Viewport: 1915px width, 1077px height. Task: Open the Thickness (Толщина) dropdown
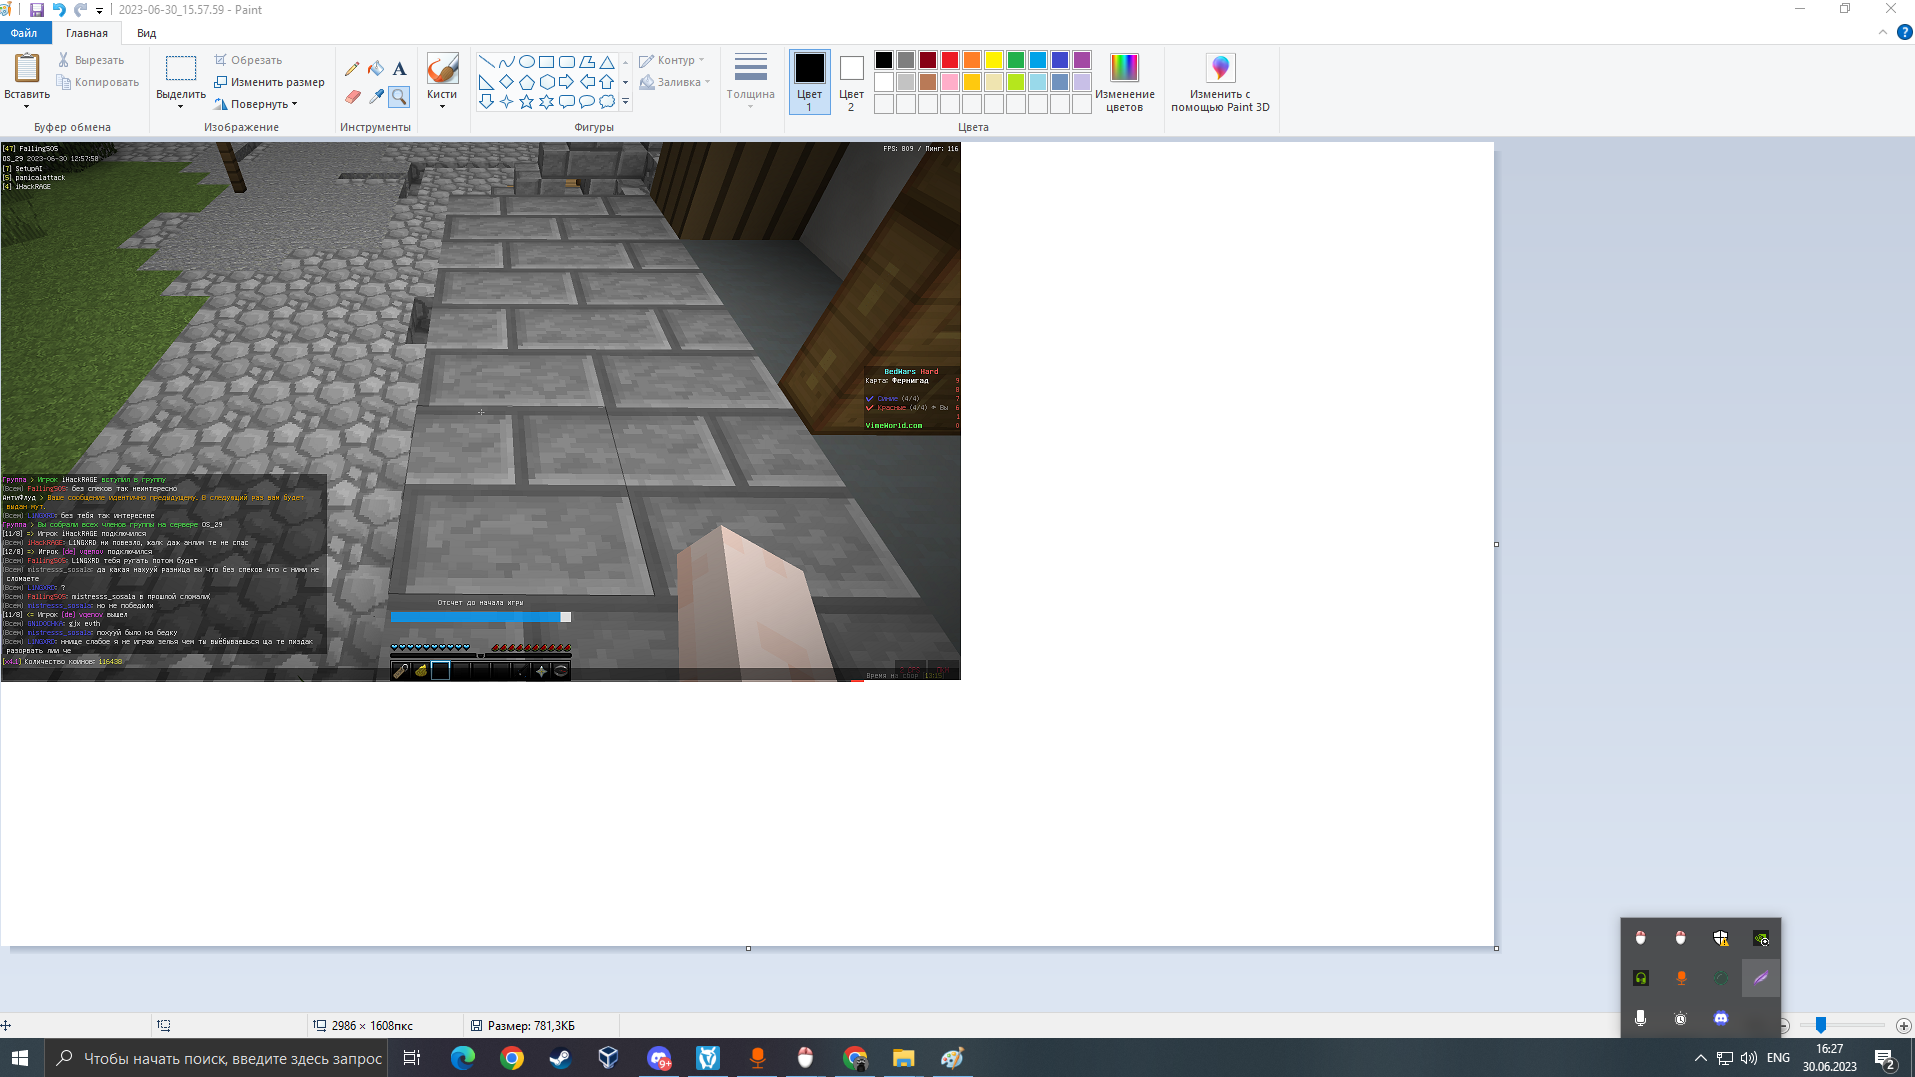click(750, 82)
